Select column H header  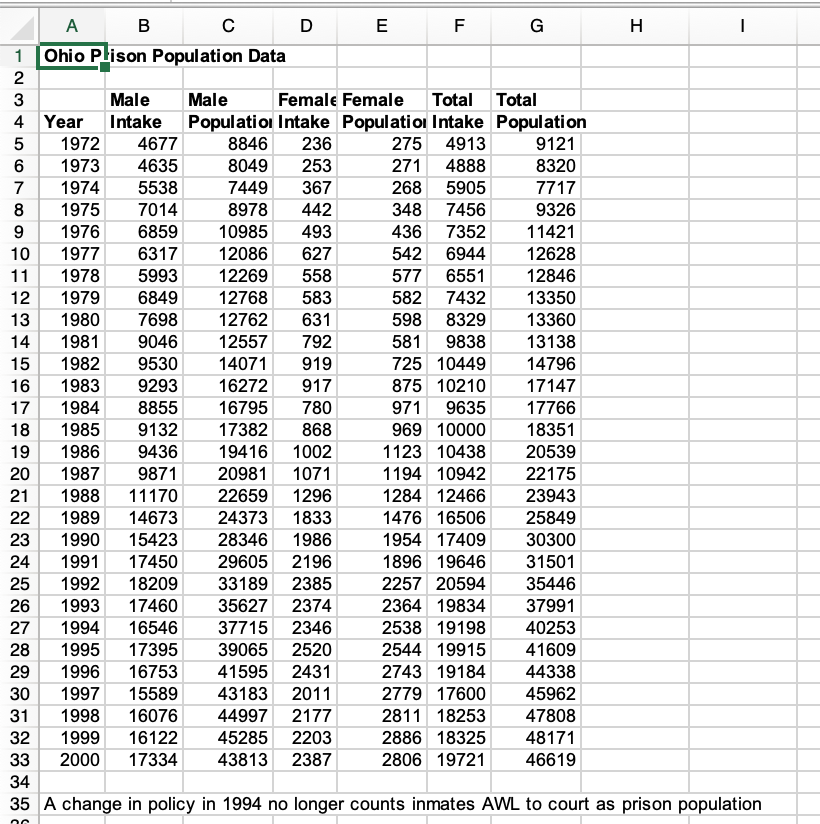click(x=636, y=26)
